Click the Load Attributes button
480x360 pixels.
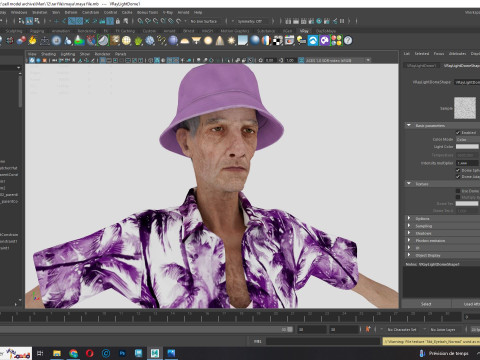[x=467, y=304]
